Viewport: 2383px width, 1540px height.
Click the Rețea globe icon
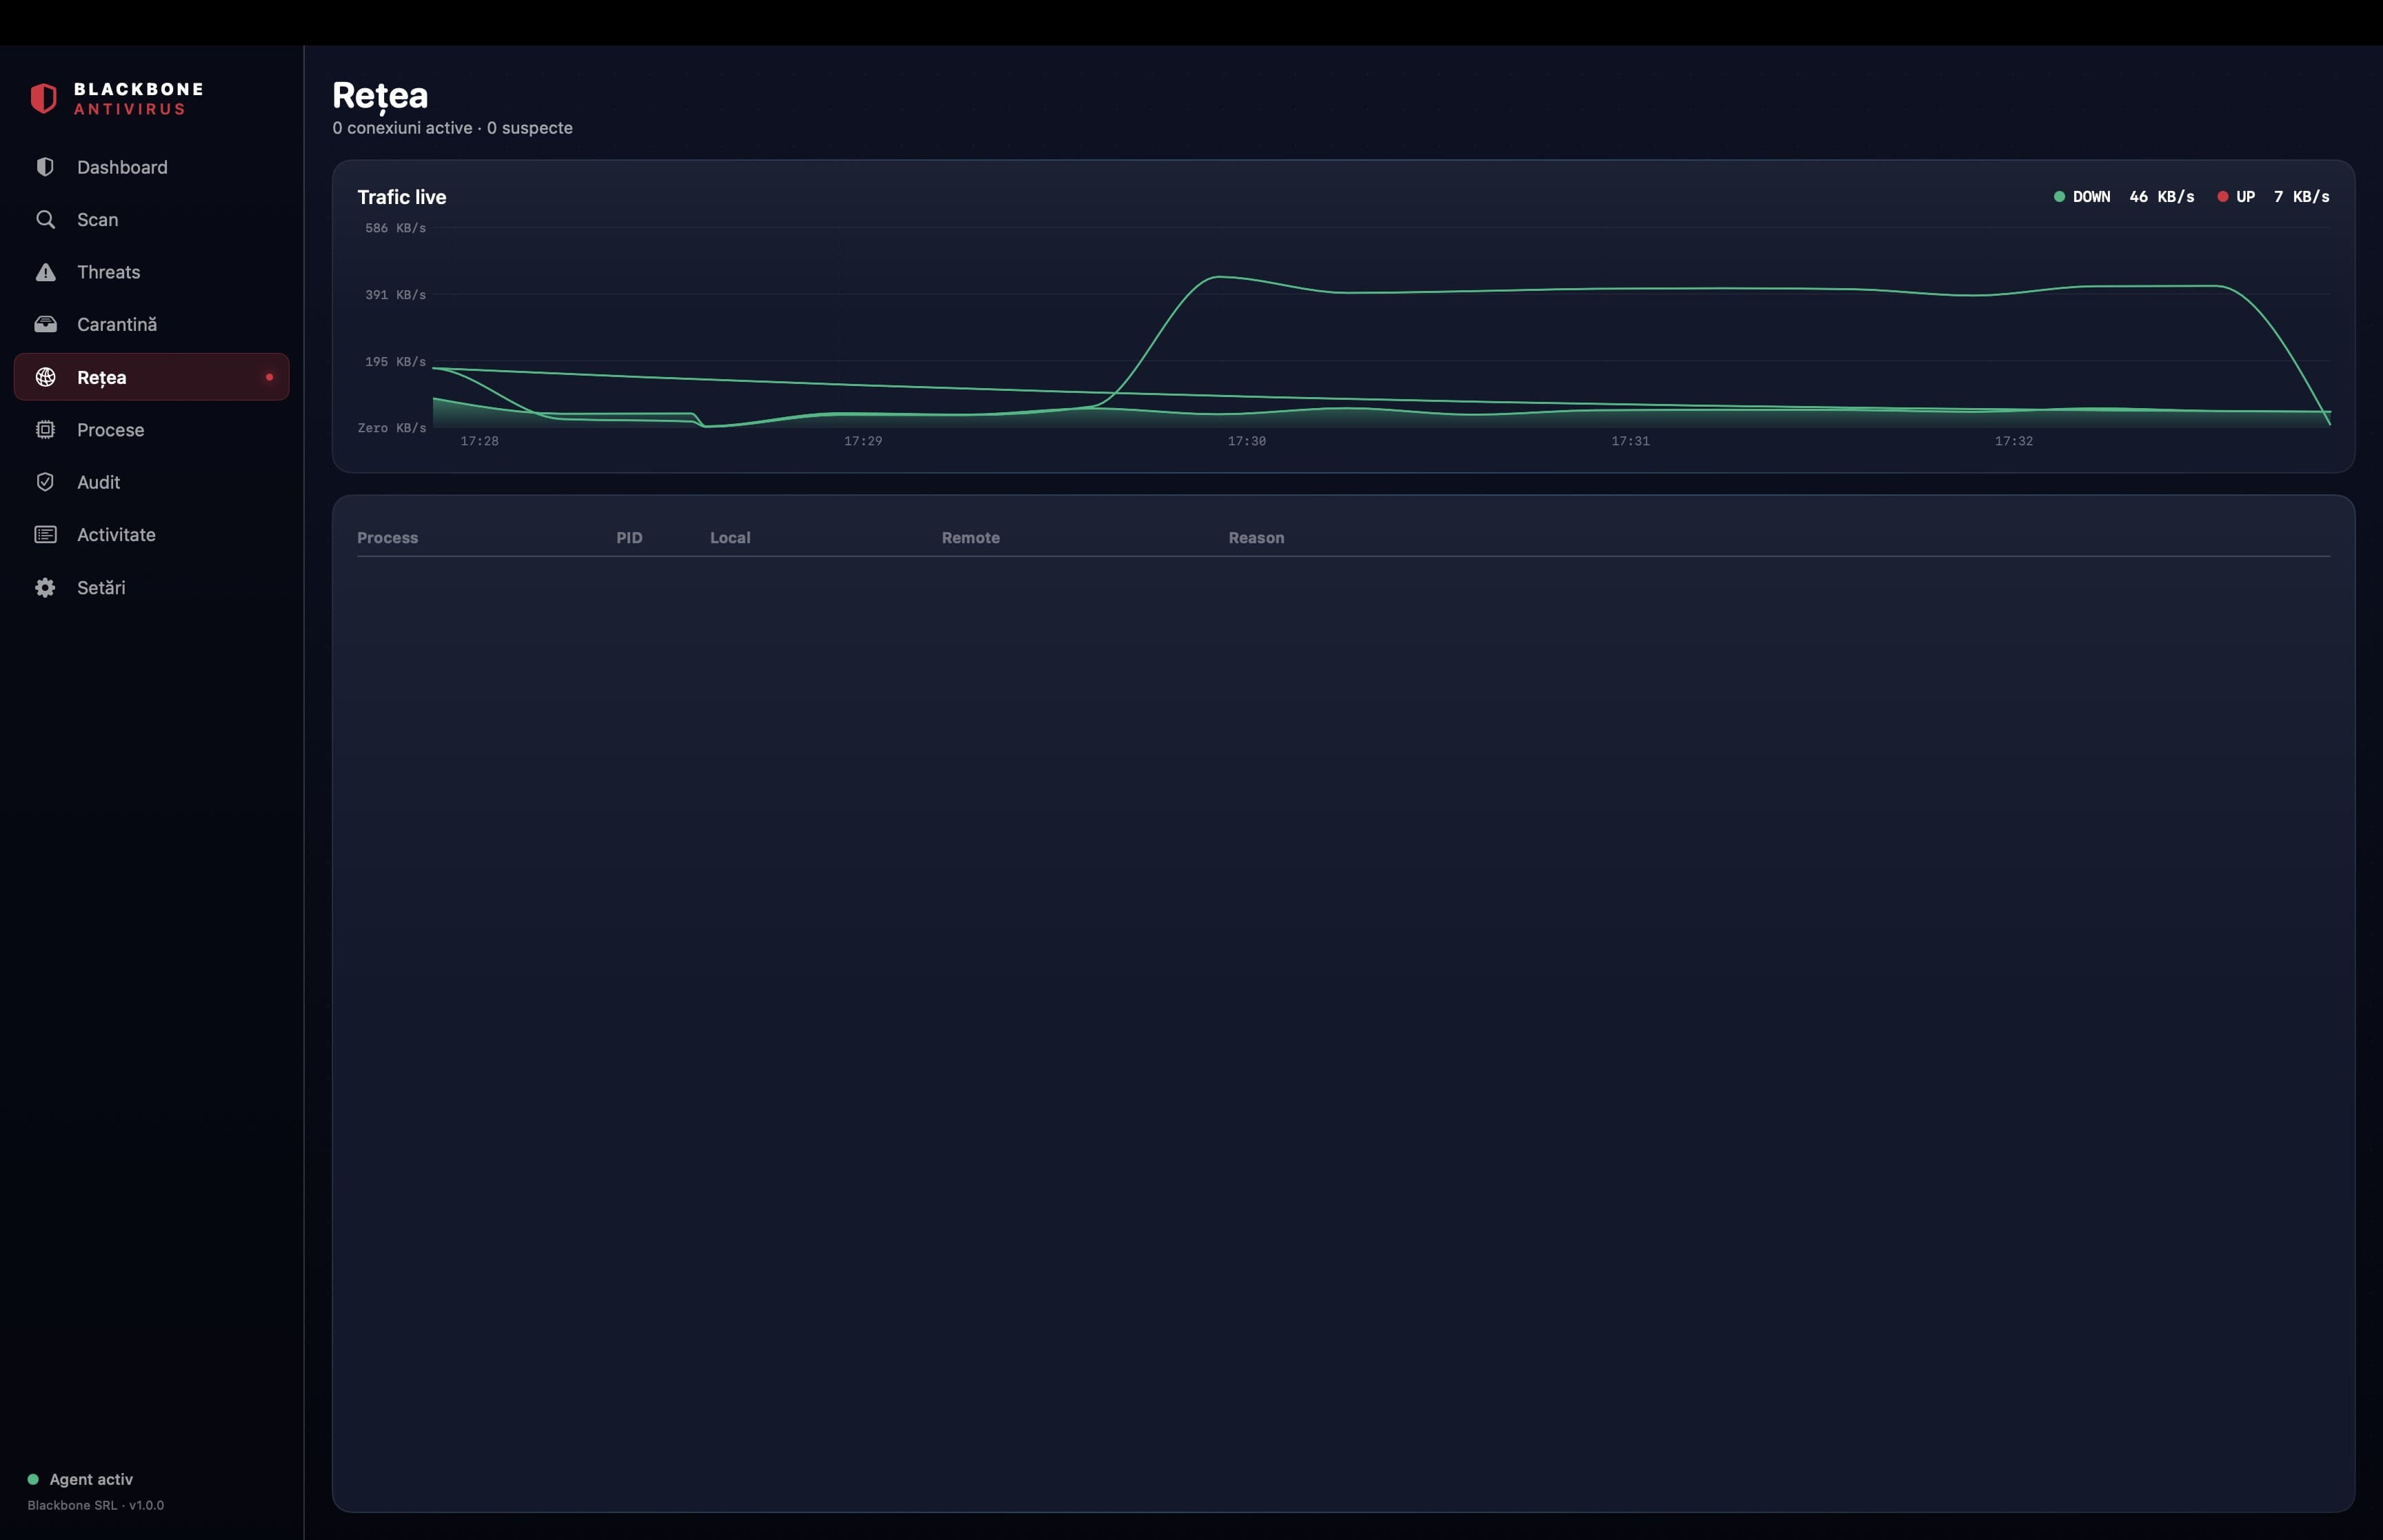coord(45,377)
